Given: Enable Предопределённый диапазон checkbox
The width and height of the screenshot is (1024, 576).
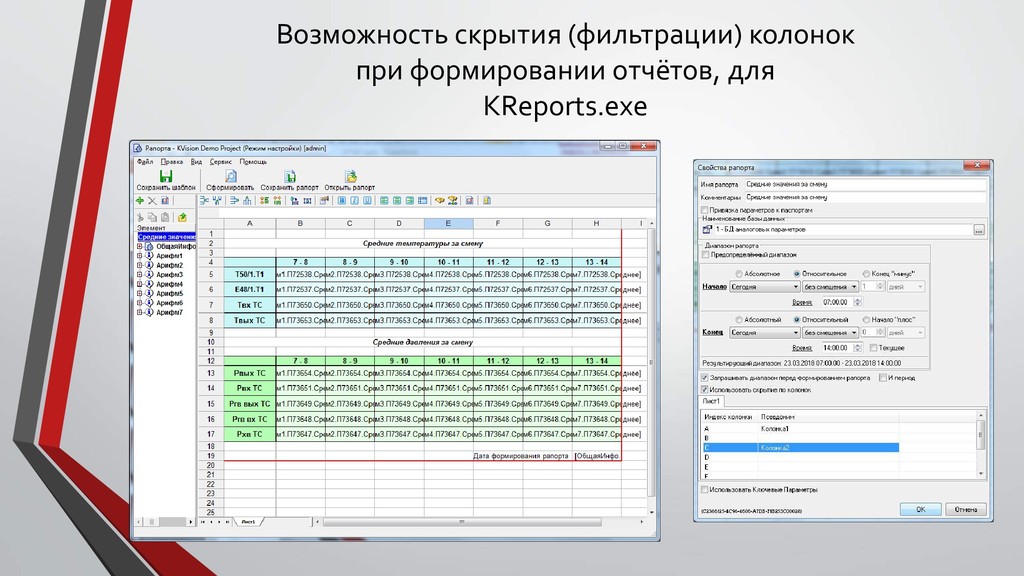Looking at the screenshot, I should (x=706, y=255).
